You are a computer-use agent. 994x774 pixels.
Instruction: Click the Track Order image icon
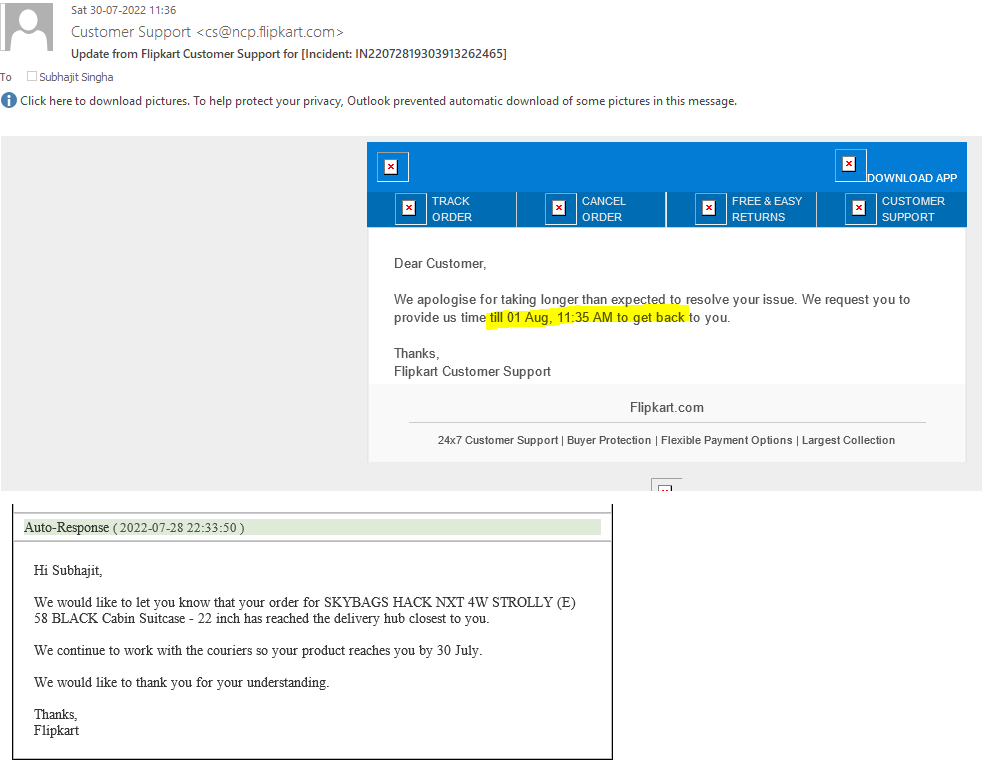tap(410, 209)
